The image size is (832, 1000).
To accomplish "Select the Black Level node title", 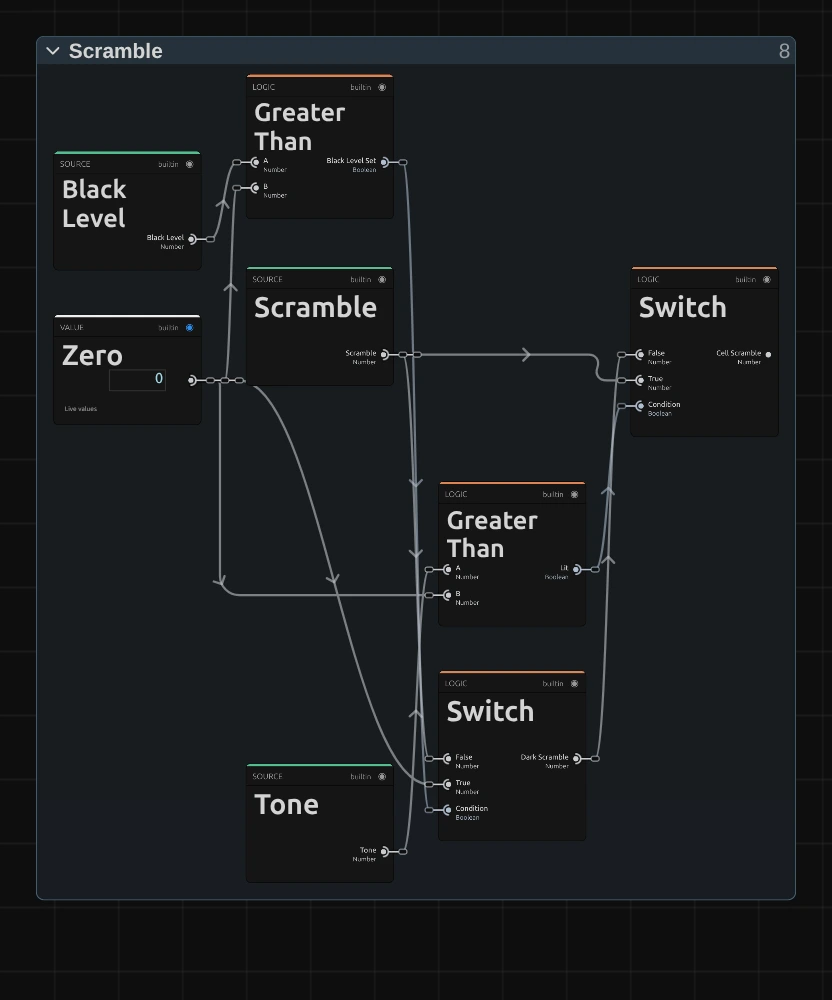I will (94, 203).
